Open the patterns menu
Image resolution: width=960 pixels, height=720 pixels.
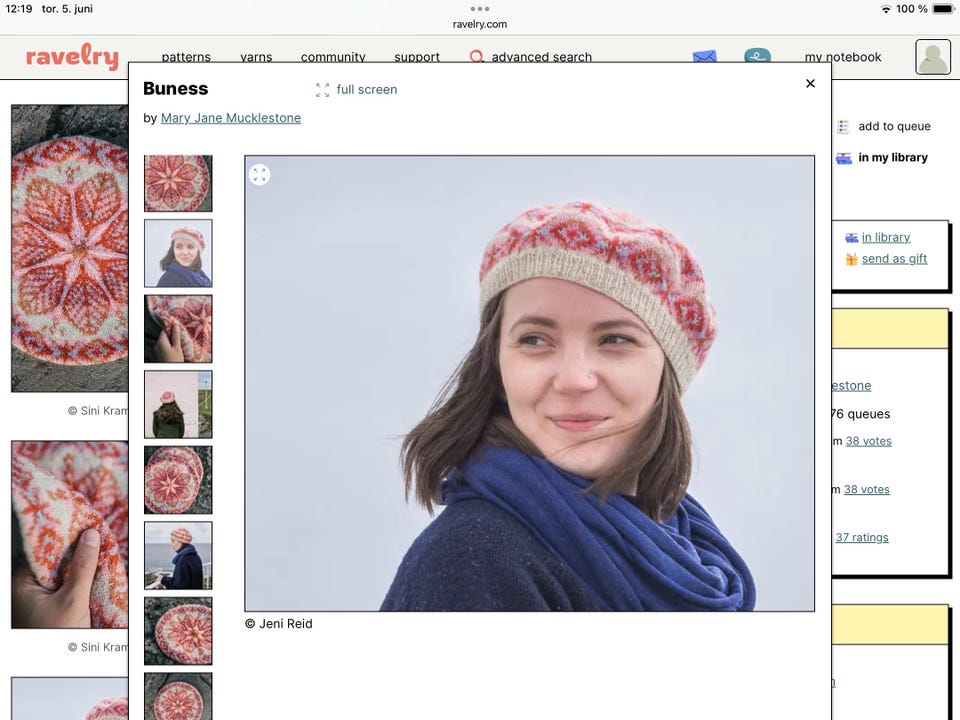pyautogui.click(x=186, y=56)
